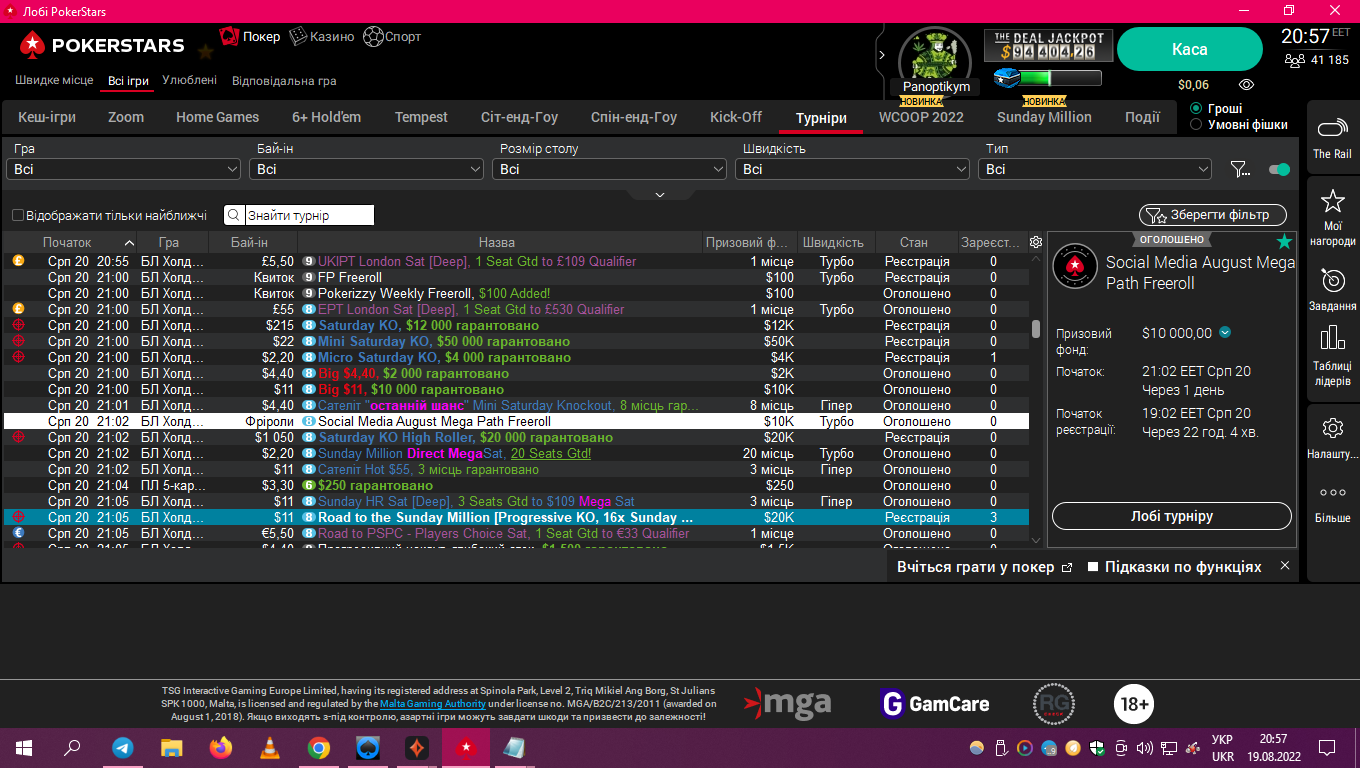The width and height of the screenshot is (1360, 768).
Task: Toggle the Підказки по функціях checkbox
Action: pos(1093,567)
